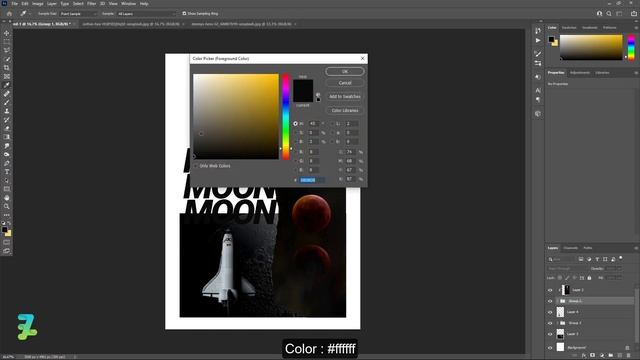The height and width of the screenshot is (360, 640).
Task: Add a layer mask in Layers panel
Action: coord(593,356)
